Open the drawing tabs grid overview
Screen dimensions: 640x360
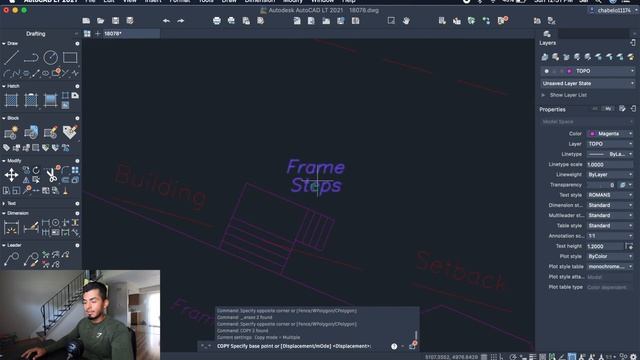(x=87, y=34)
